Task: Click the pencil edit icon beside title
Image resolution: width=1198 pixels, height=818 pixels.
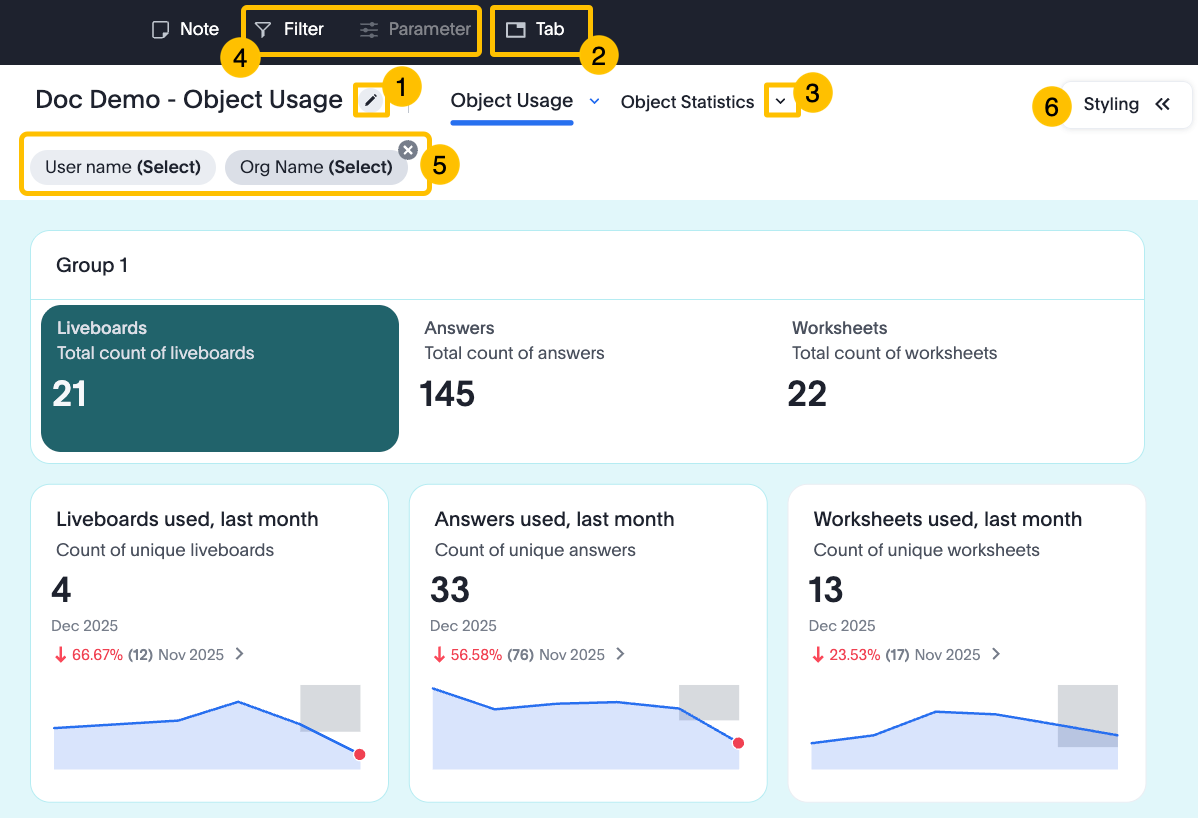Action: pos(371,100)
